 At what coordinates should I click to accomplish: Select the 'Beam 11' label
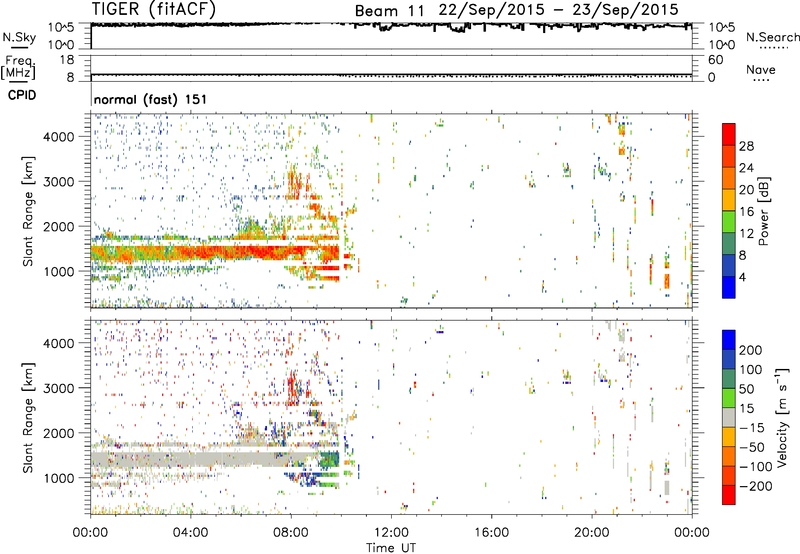[x=389, y=11]
